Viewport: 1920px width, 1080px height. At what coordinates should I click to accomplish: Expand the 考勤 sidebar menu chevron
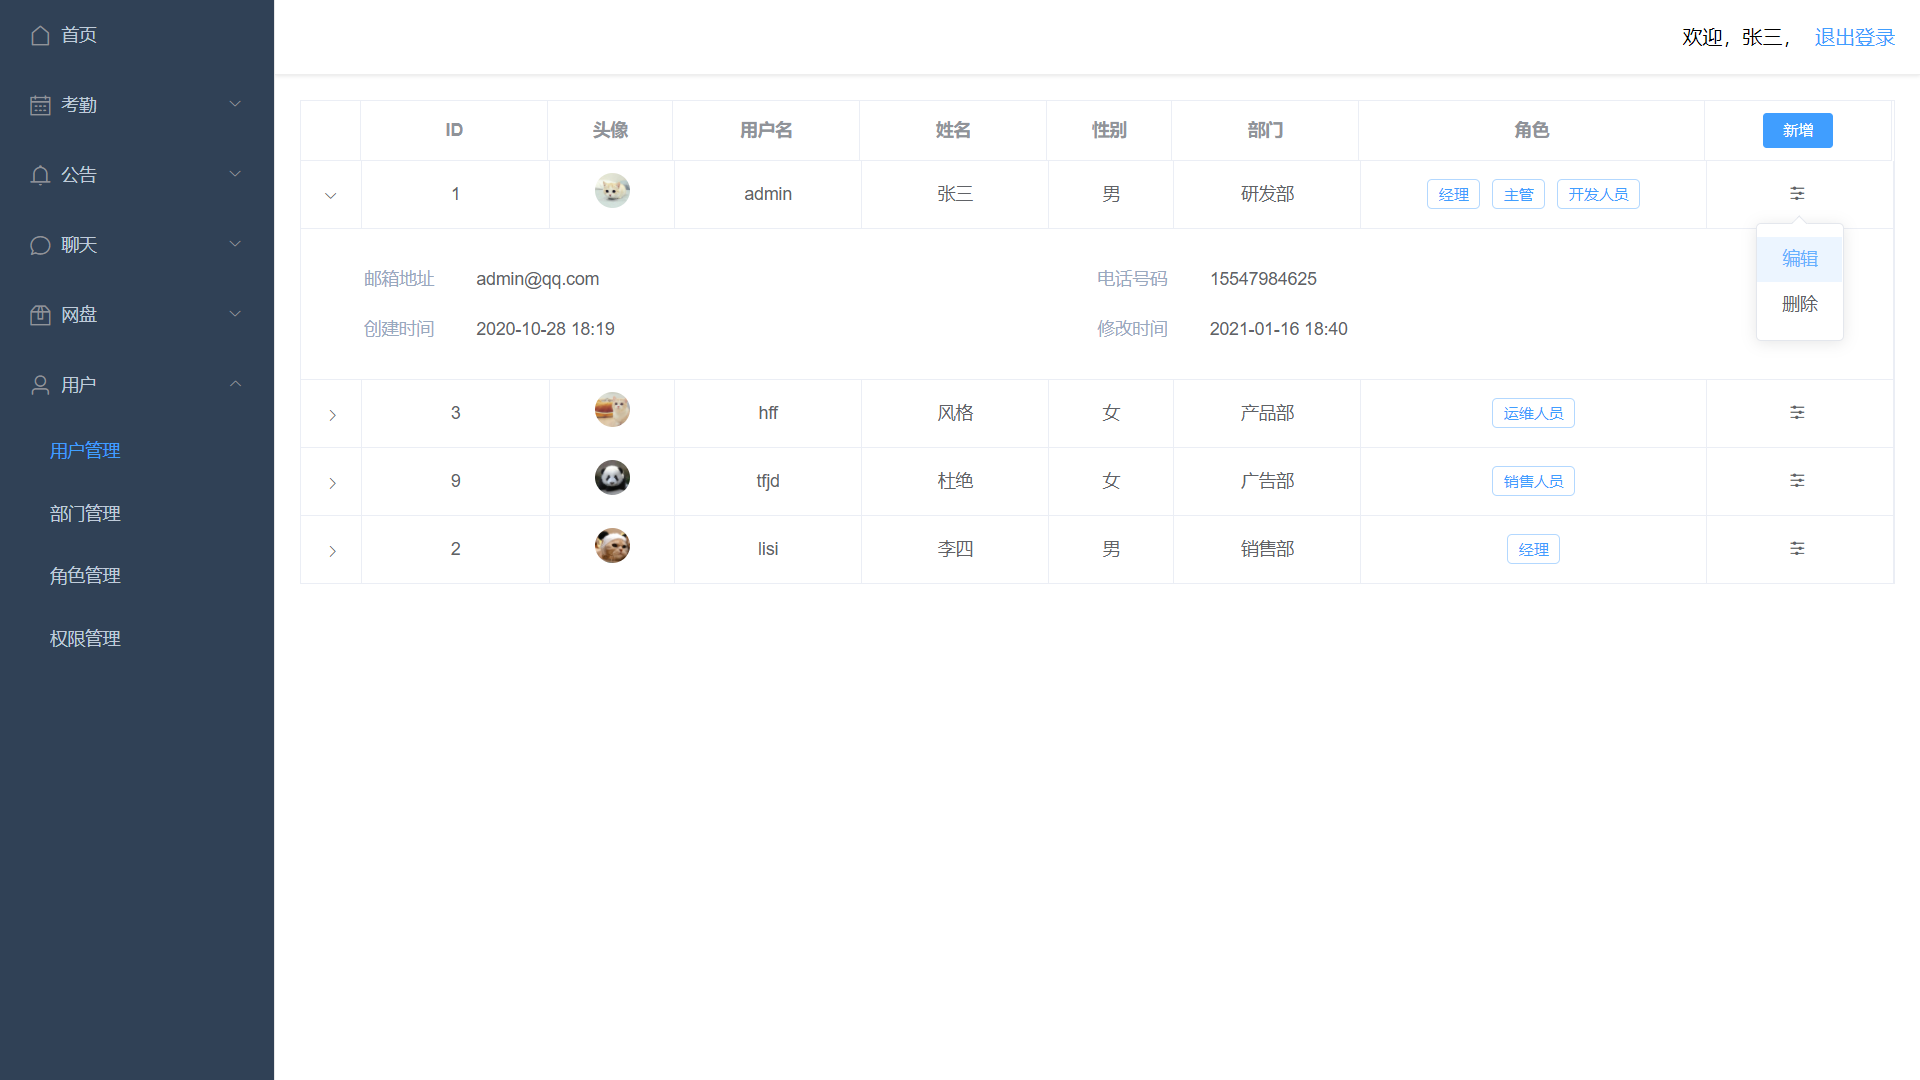235,104
